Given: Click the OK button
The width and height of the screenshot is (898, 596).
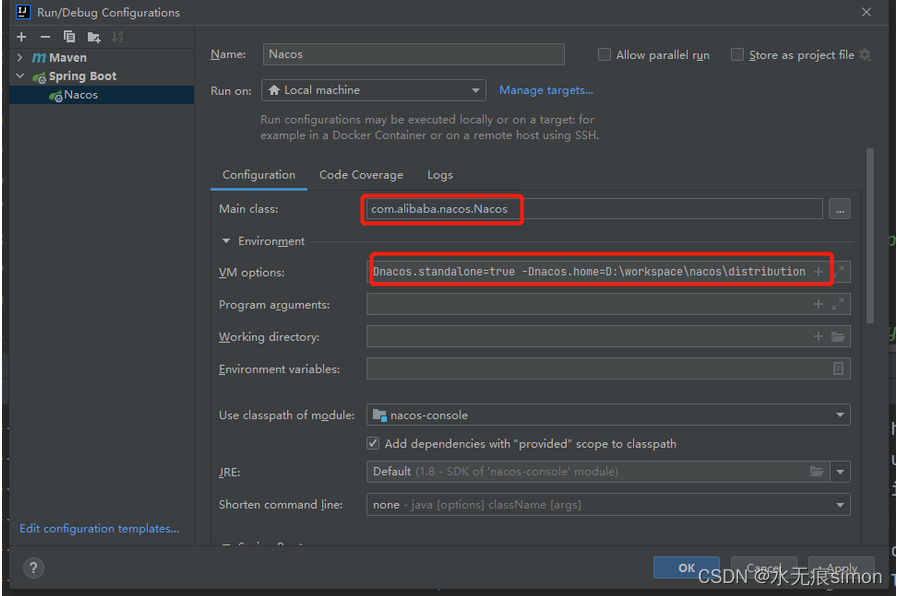Looking at the screenshot, I should (x=687, y=567).
